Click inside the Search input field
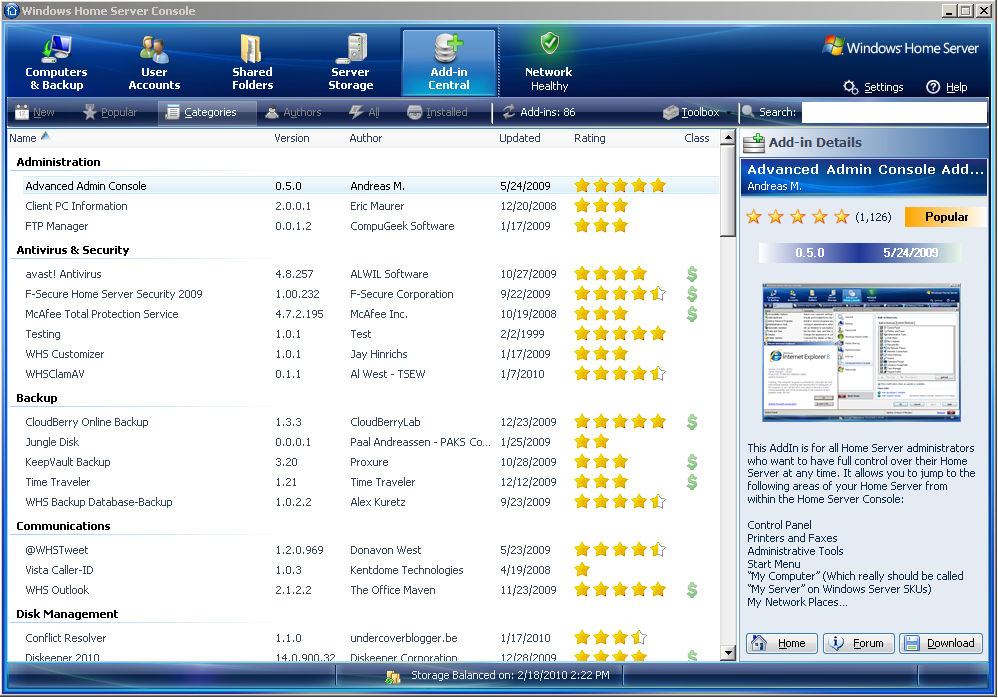This screenshot has width=998, height=698. [x=894, y=113]
